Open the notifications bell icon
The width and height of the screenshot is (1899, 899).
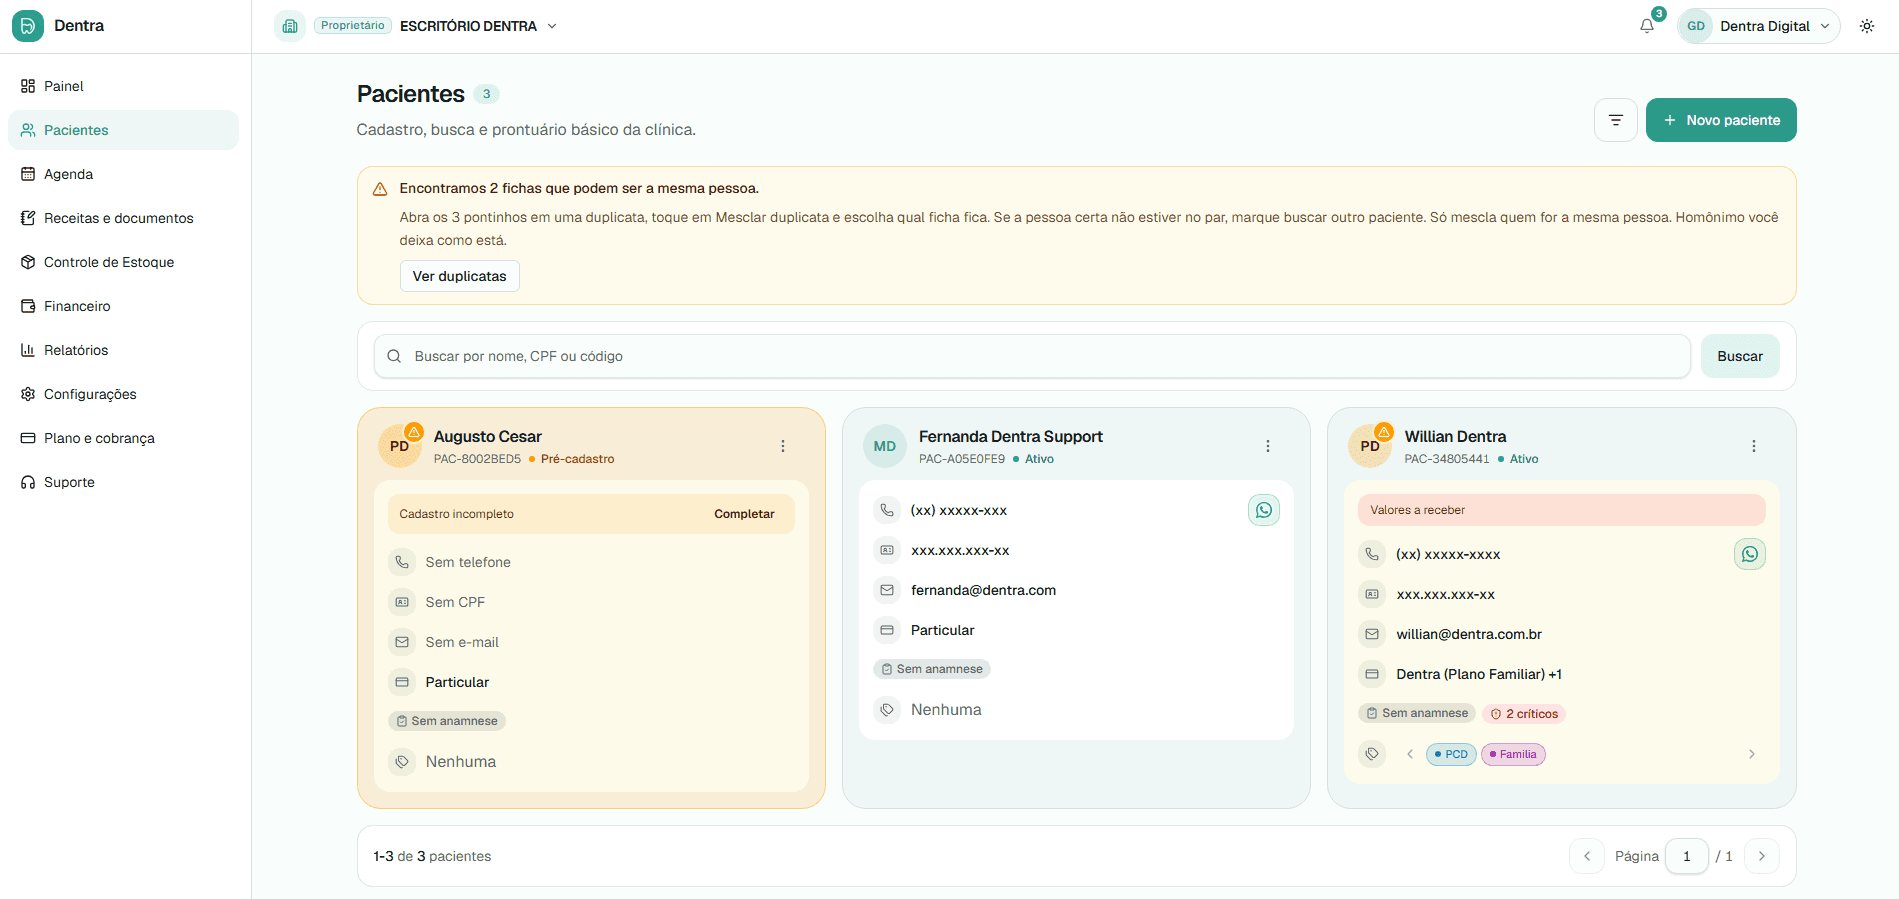click(x=1646, y=26)
